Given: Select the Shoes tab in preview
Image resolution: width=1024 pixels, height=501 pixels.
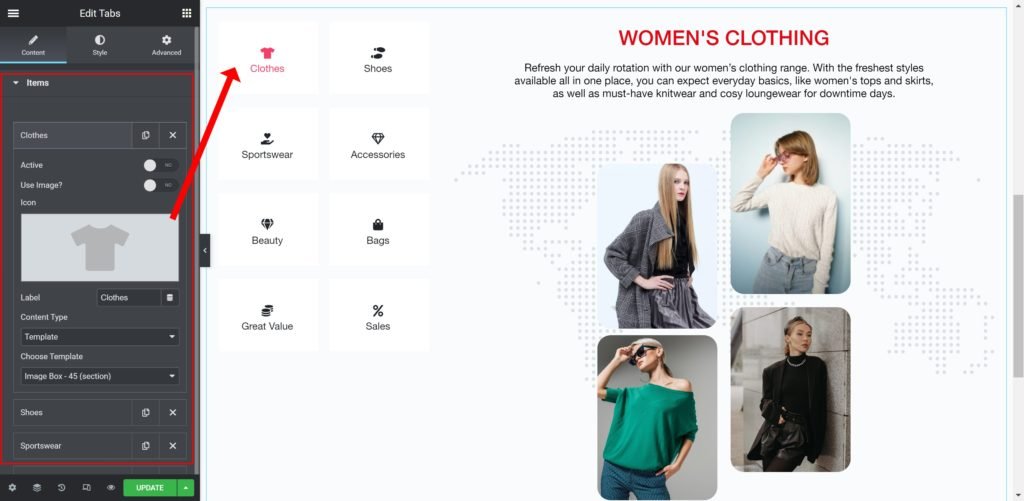Looking at the screenshot, I should tap(378, 58).
